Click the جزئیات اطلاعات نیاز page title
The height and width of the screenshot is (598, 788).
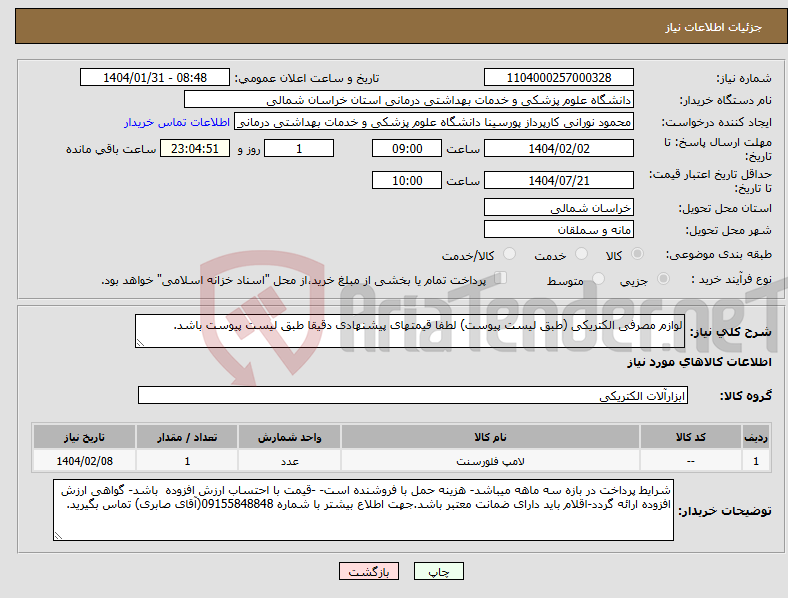click(x=714, y=27)
